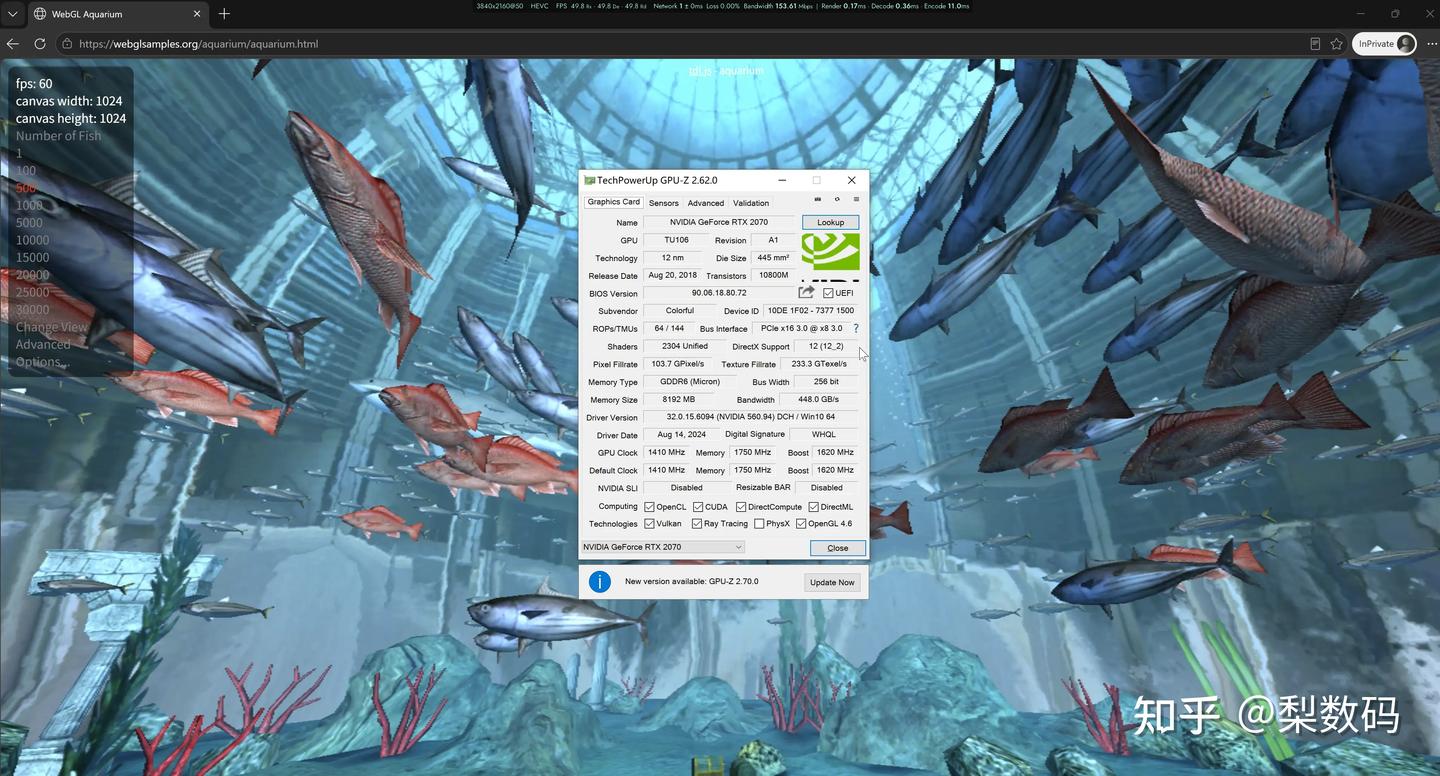This screenshot has height=776, width=1440.
Task: Click the GPU-Z title bar app icon
Action: pos(590,180)
